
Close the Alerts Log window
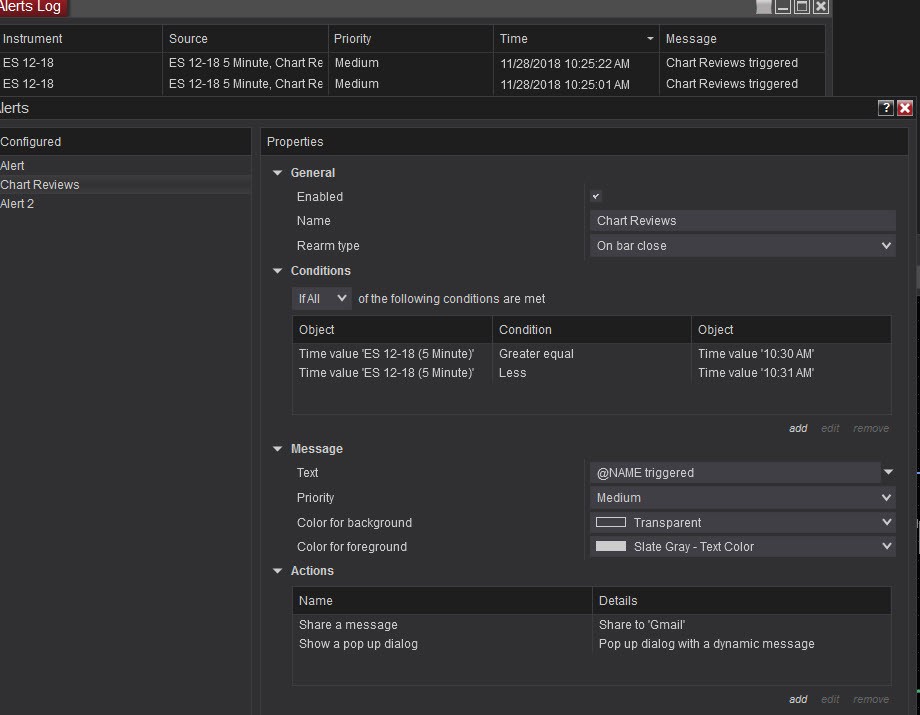[x=820, y=6]
